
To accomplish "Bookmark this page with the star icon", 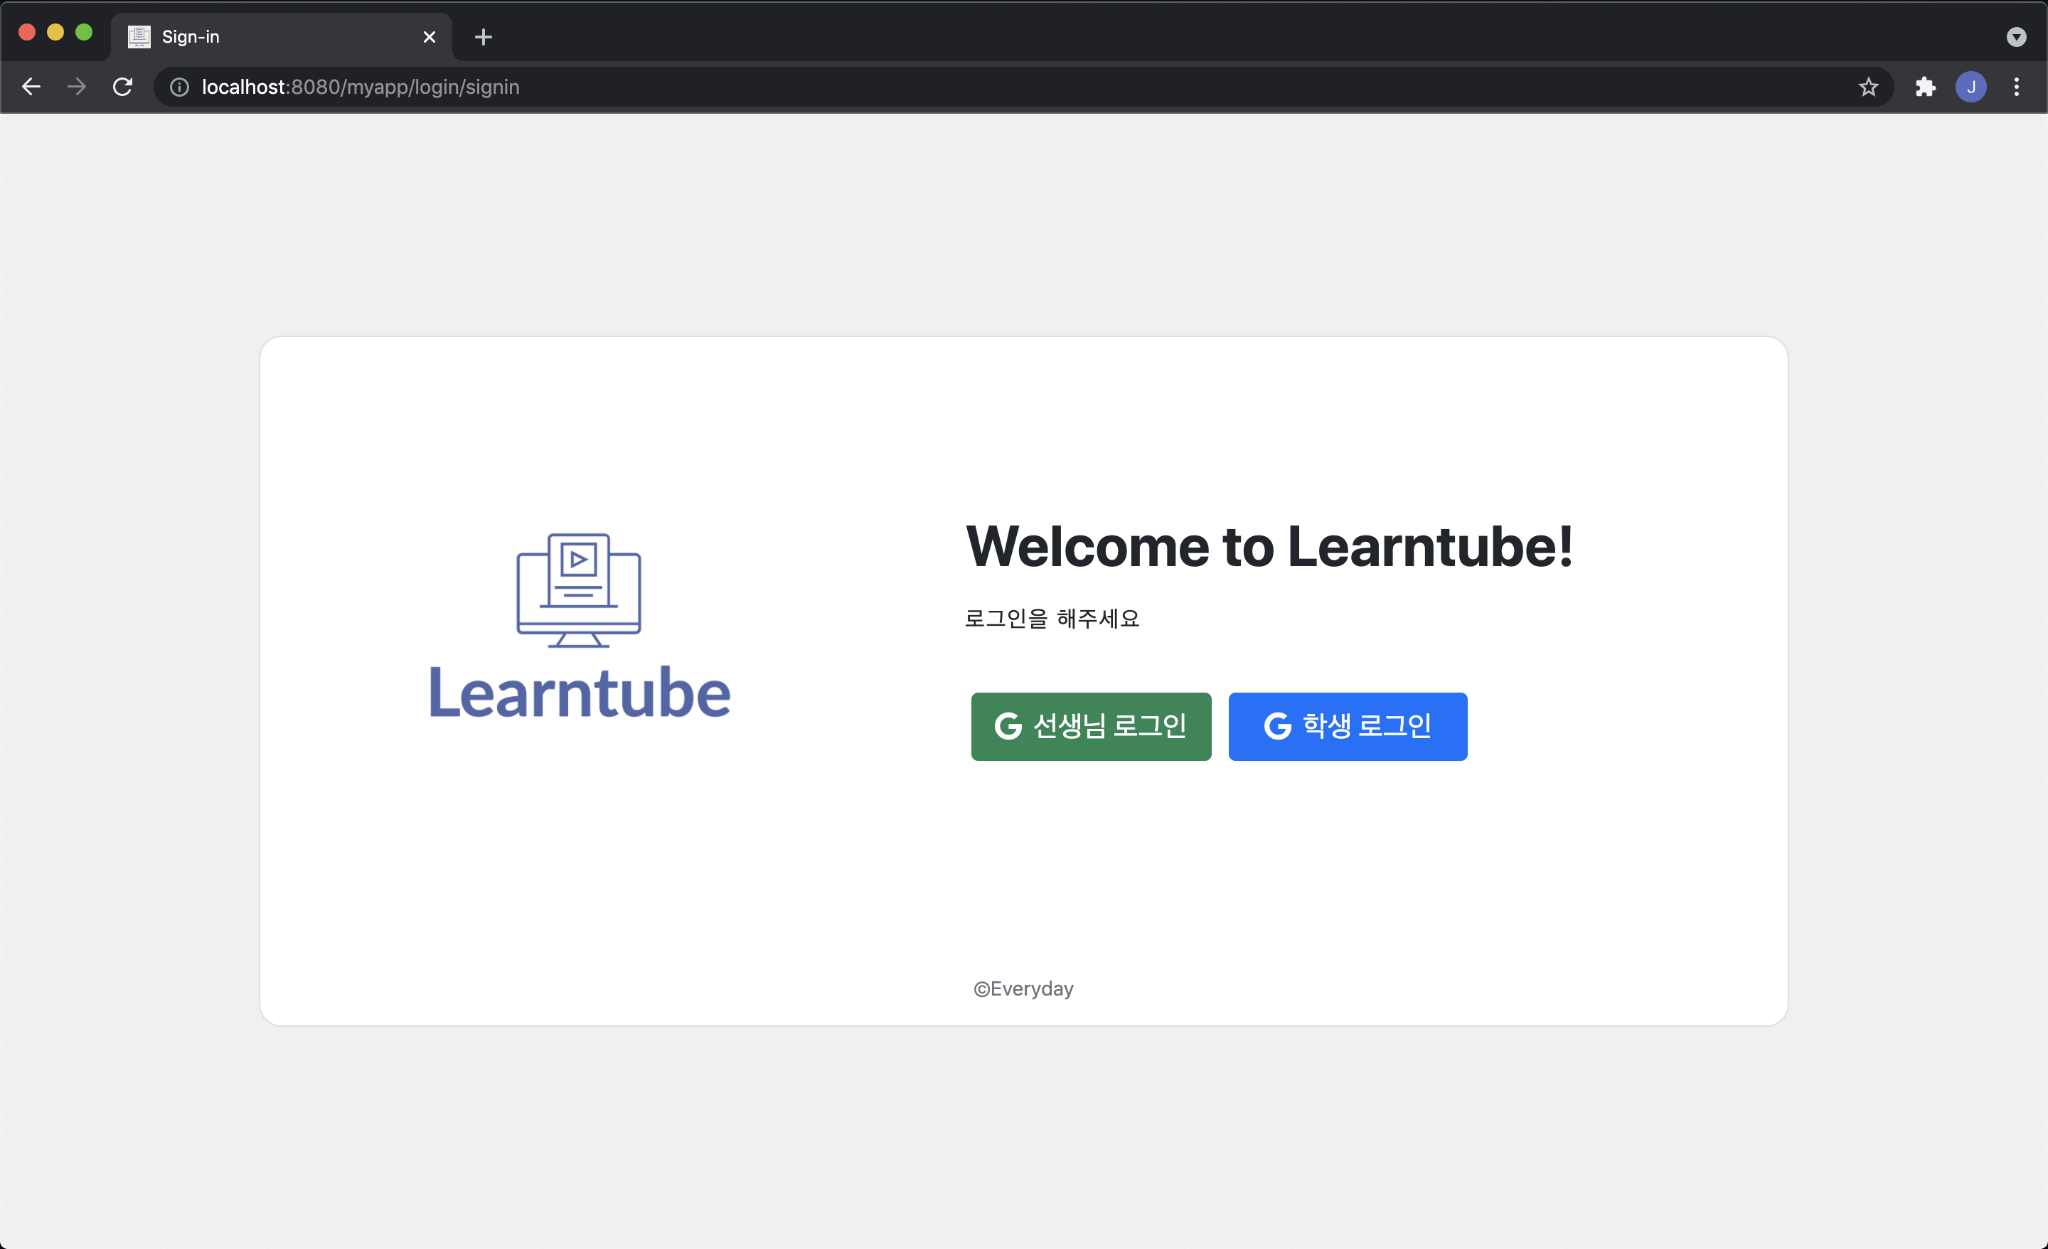I will (1868, 87).
